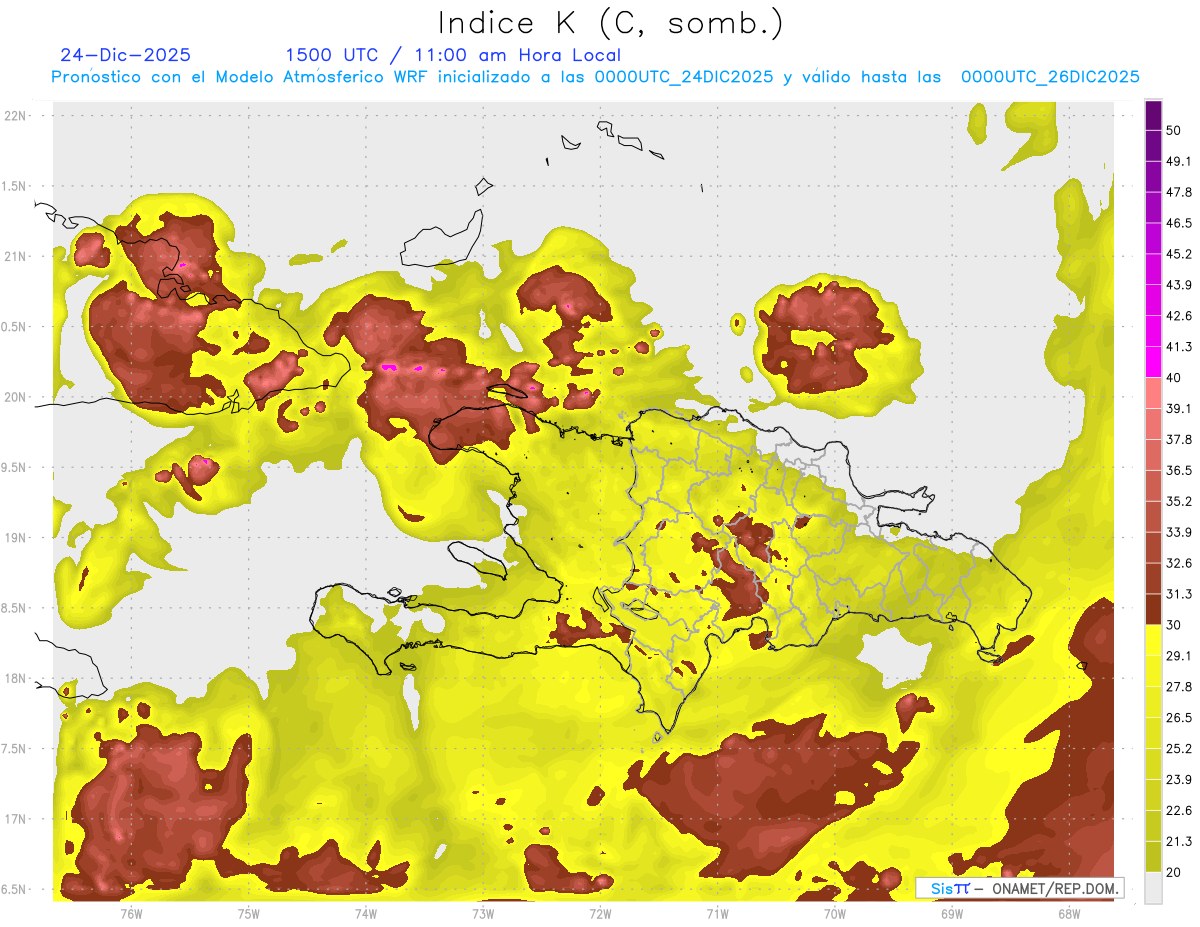Image resolution: width=1200 pixels, height=927 pixels.
Task: Click colorbar label '43.9'
Action: tap(1179, 285)
